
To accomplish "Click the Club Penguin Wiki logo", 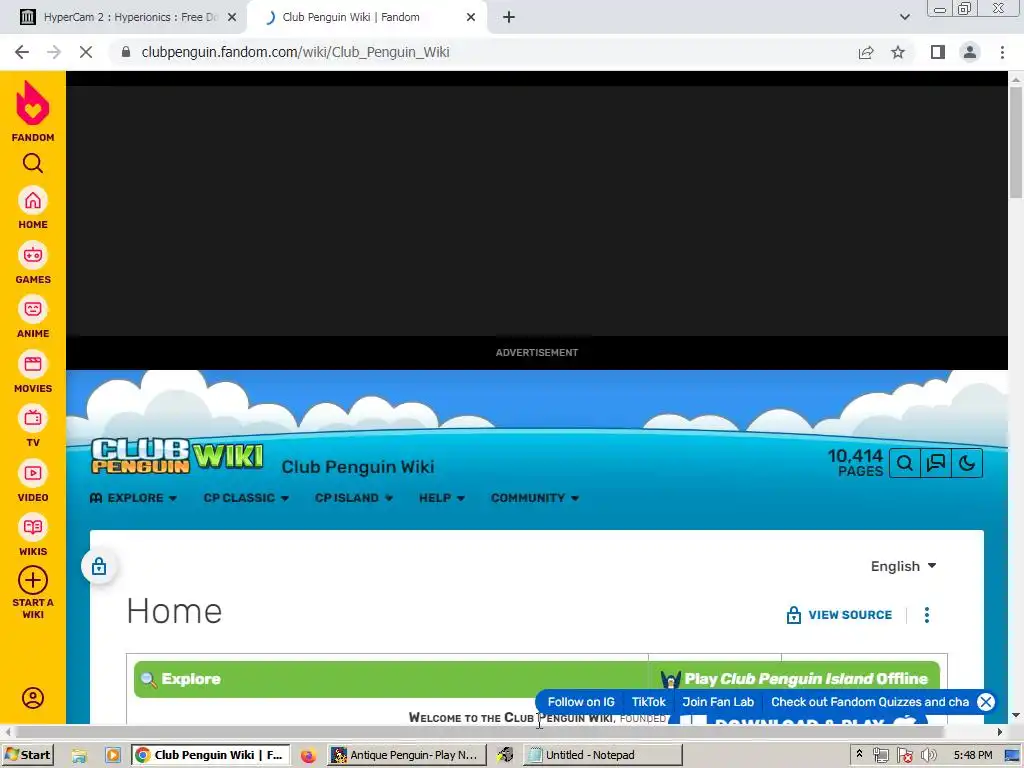I will point(177,456).
